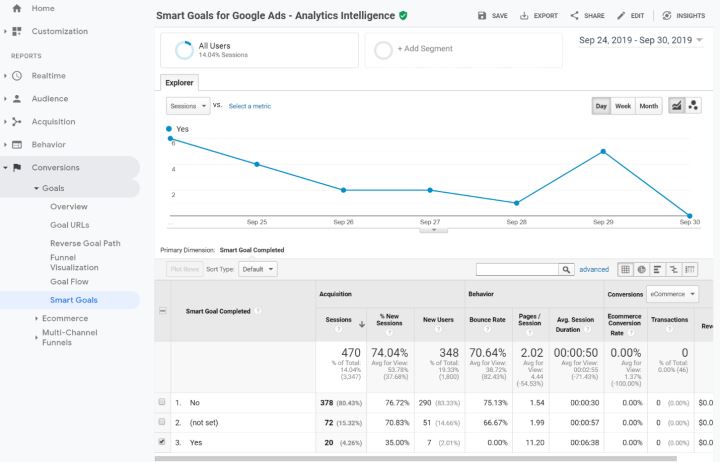The width and height of the screenshot is (720, 462).
Task: Click the Explorer tab
Action: pyautogui.click(x=179, y=83)
